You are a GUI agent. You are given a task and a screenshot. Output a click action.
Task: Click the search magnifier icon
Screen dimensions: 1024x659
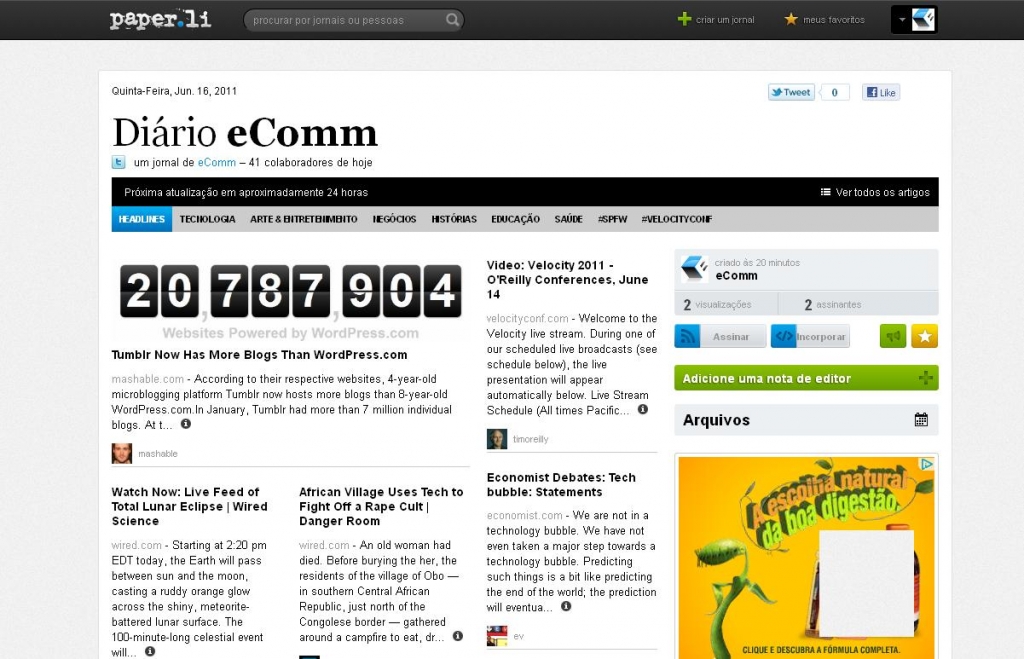click(x=452, y=20)
